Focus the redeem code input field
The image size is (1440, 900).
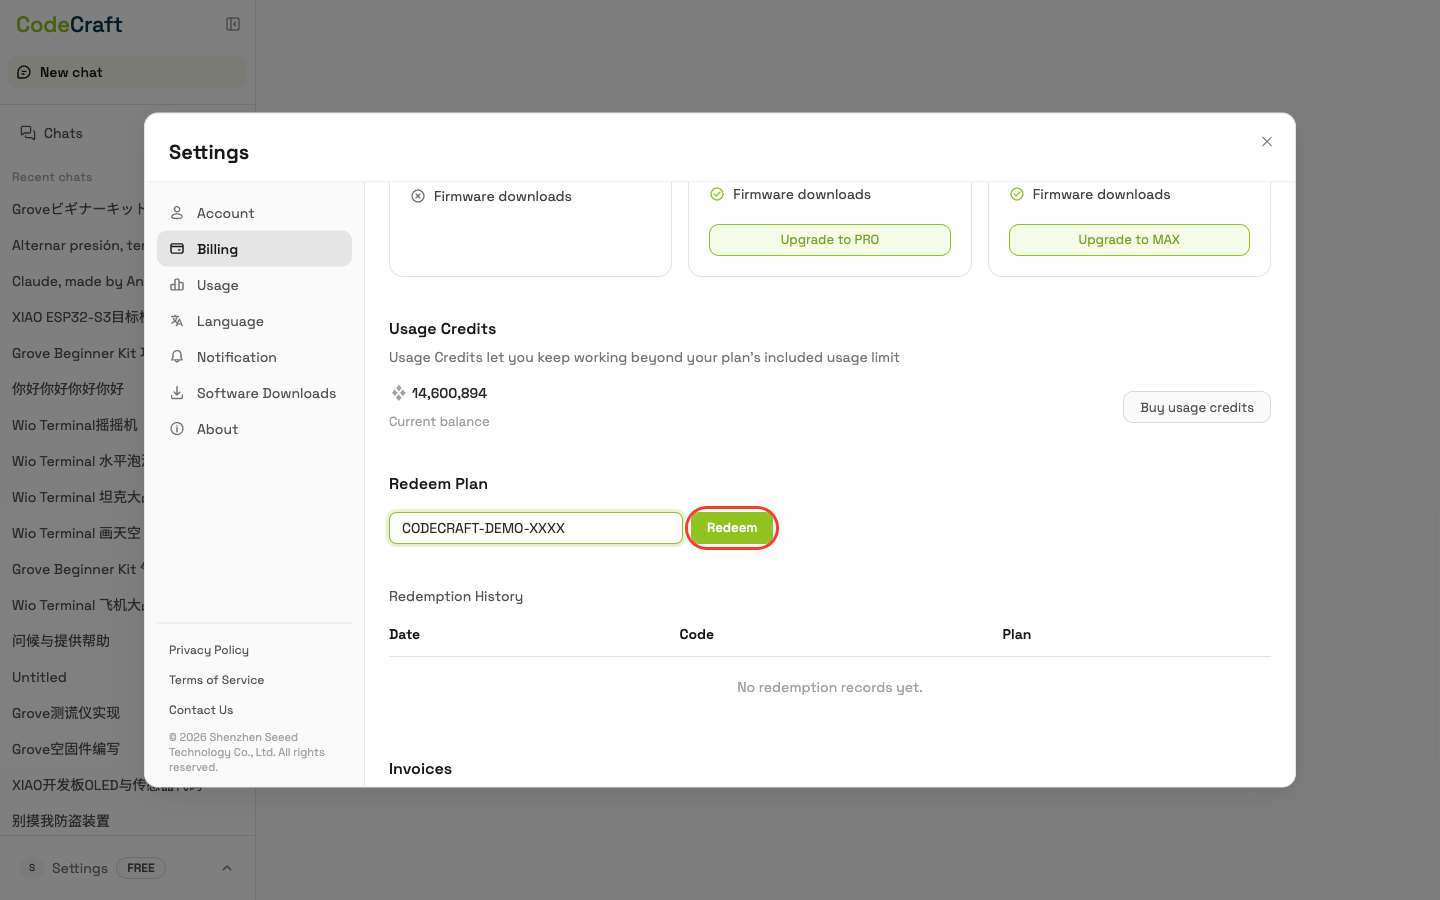(x=536, y=528)
